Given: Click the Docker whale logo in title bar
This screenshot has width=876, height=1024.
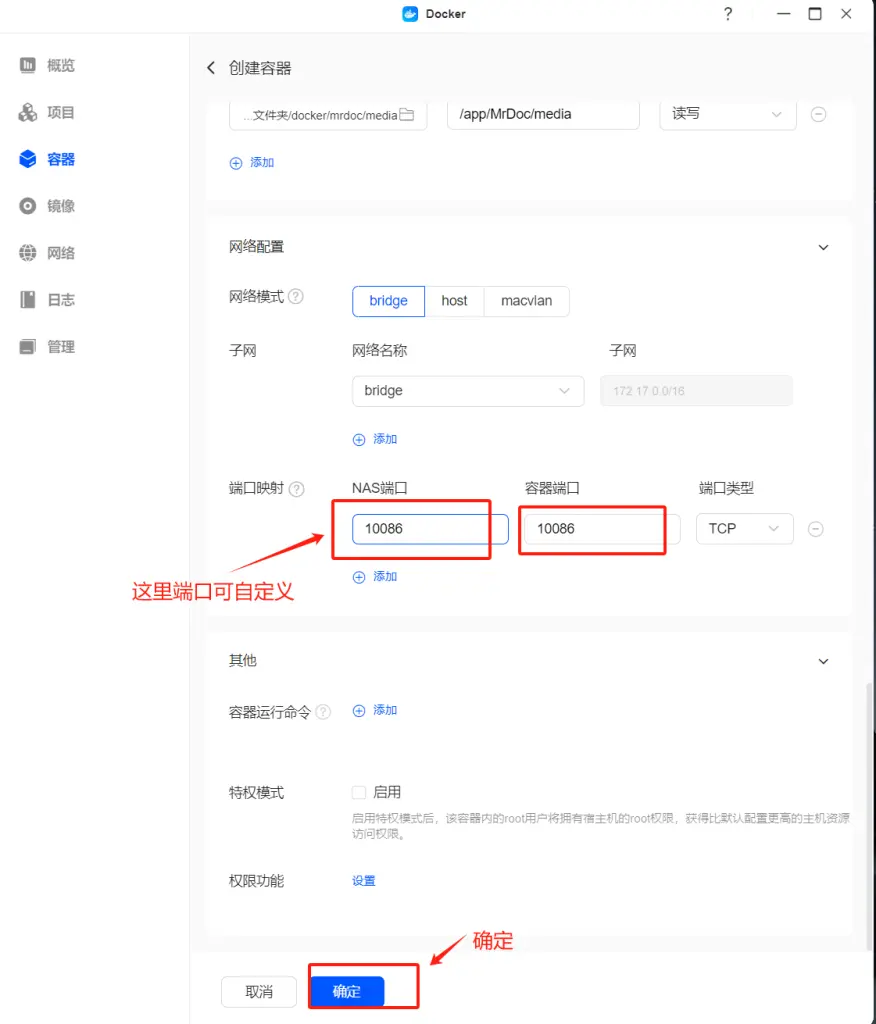Looking at the screenshot, I should [x=410, y=14].
